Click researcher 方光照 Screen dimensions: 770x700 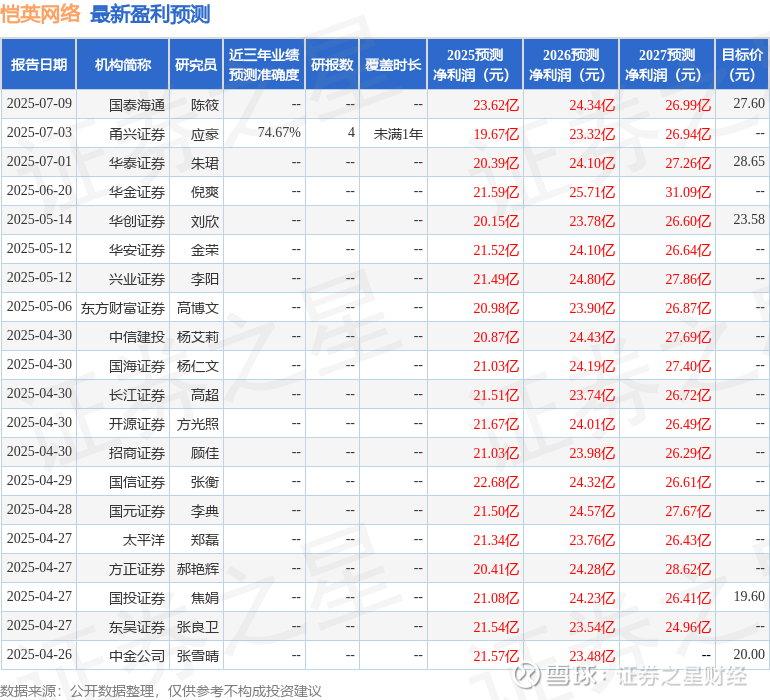[198, 423]
